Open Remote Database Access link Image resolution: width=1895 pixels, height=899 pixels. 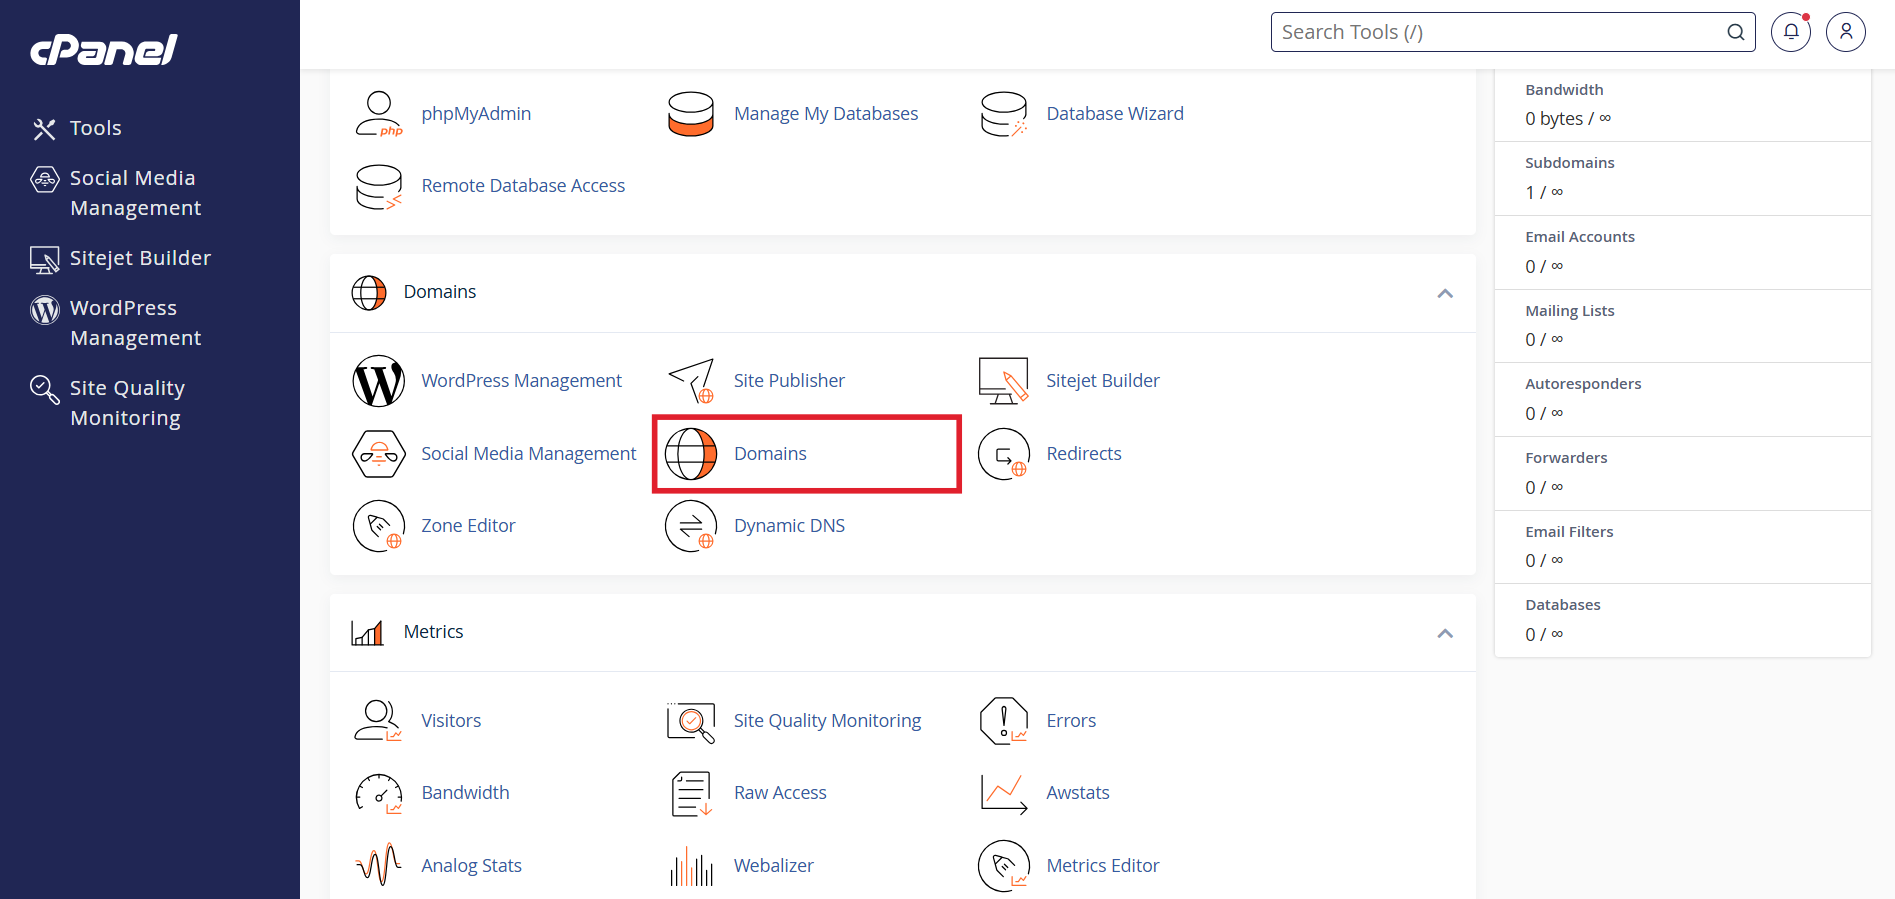(523, 186)
